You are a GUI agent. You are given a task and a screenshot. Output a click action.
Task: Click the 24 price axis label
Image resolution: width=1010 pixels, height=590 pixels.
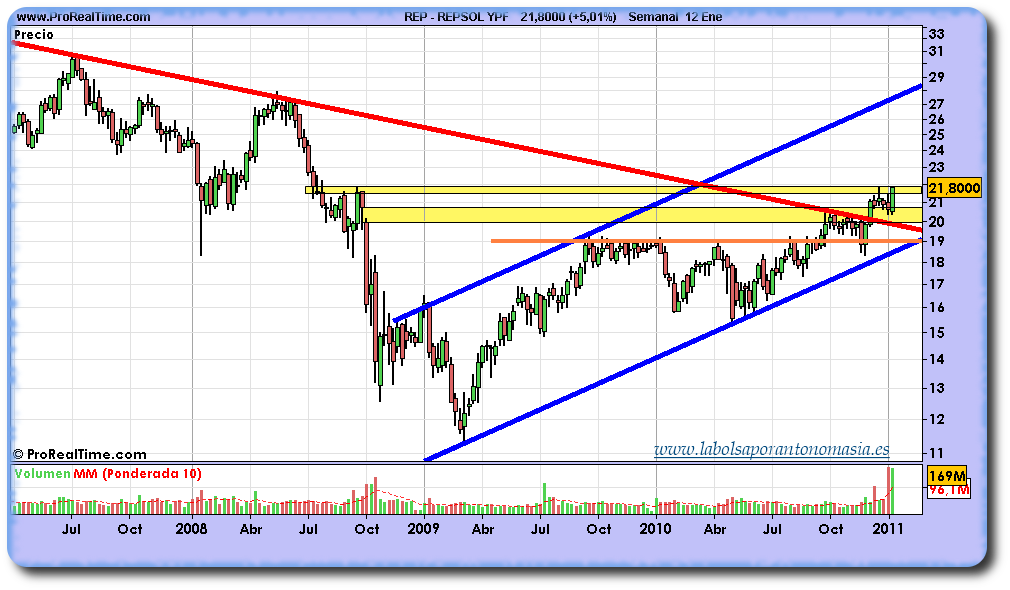coord(937,151)
